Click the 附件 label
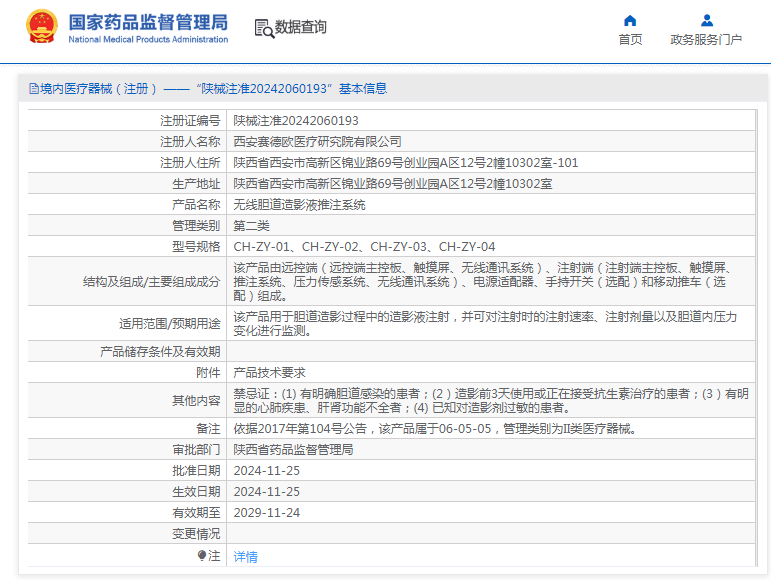The width and height of the screenshot is (771, 580). [x=208, y=373]
